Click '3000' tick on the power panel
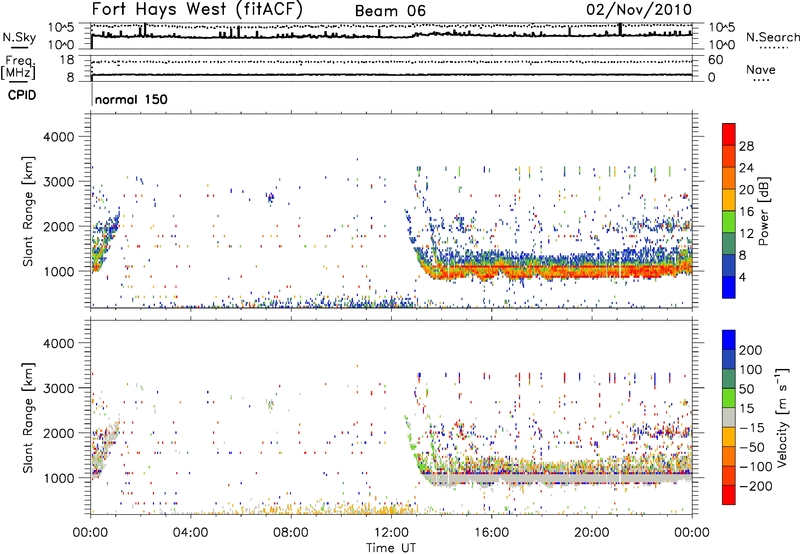The width and height of the screenshot is (800, 554). pyautogui.click(x=58, y=182)
